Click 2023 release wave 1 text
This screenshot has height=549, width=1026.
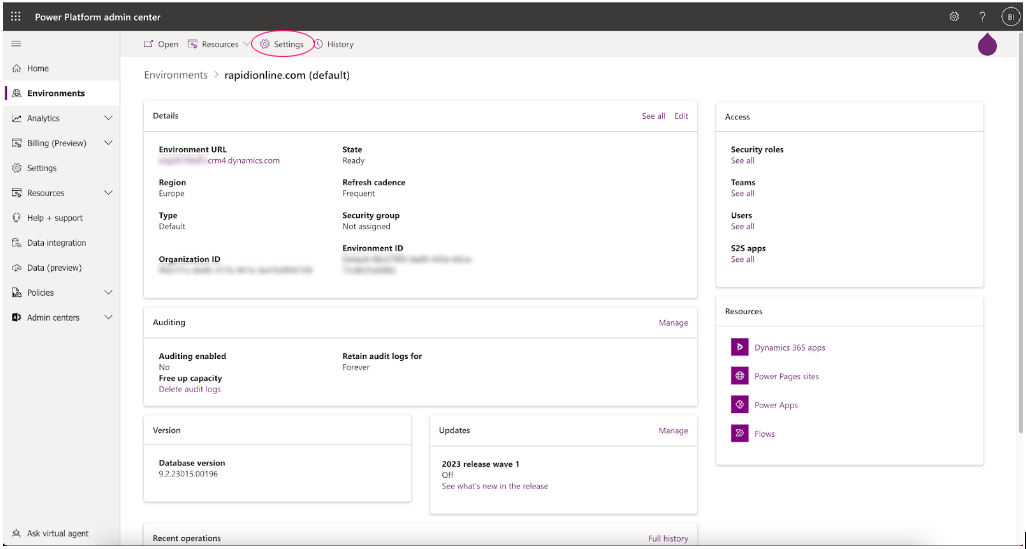coord(480,464)
